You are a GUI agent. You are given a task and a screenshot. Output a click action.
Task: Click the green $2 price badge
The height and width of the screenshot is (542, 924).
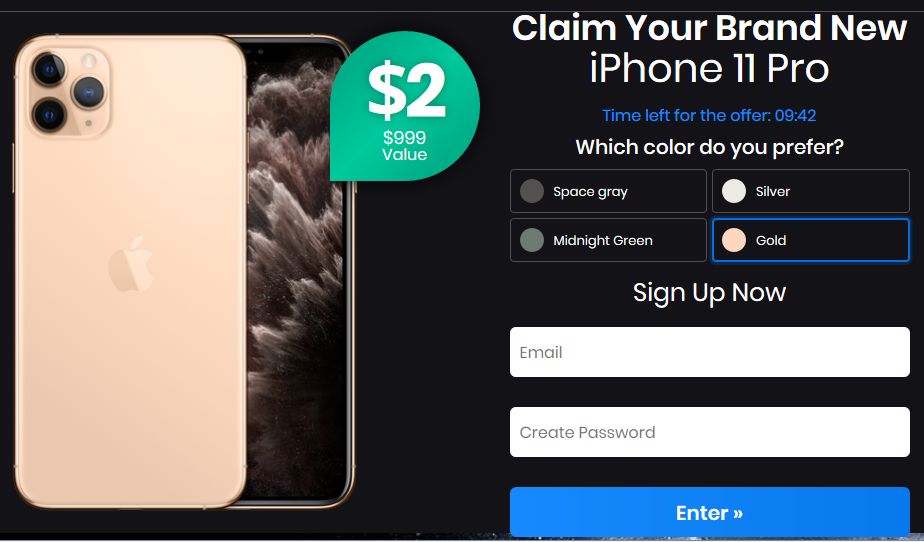point(405,106)
